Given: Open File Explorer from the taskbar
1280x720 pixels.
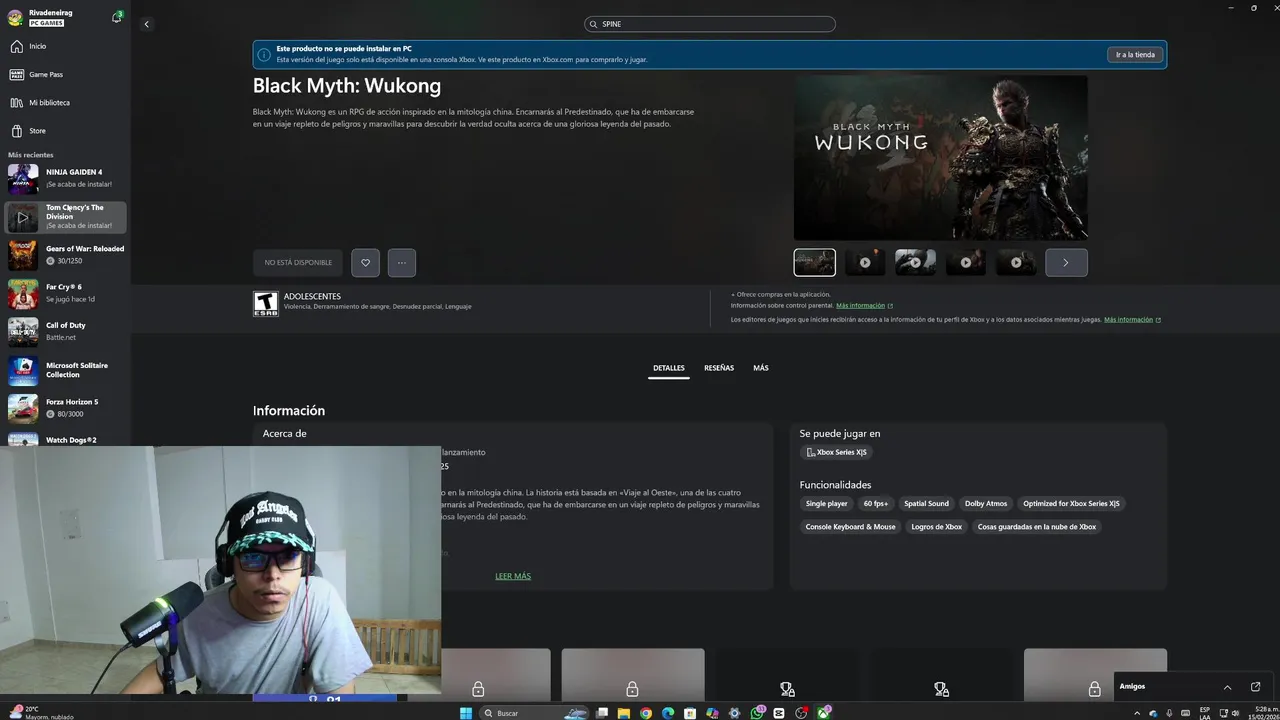Looking at the screenshot, I should pyautogui.click(x=624, y=713).
